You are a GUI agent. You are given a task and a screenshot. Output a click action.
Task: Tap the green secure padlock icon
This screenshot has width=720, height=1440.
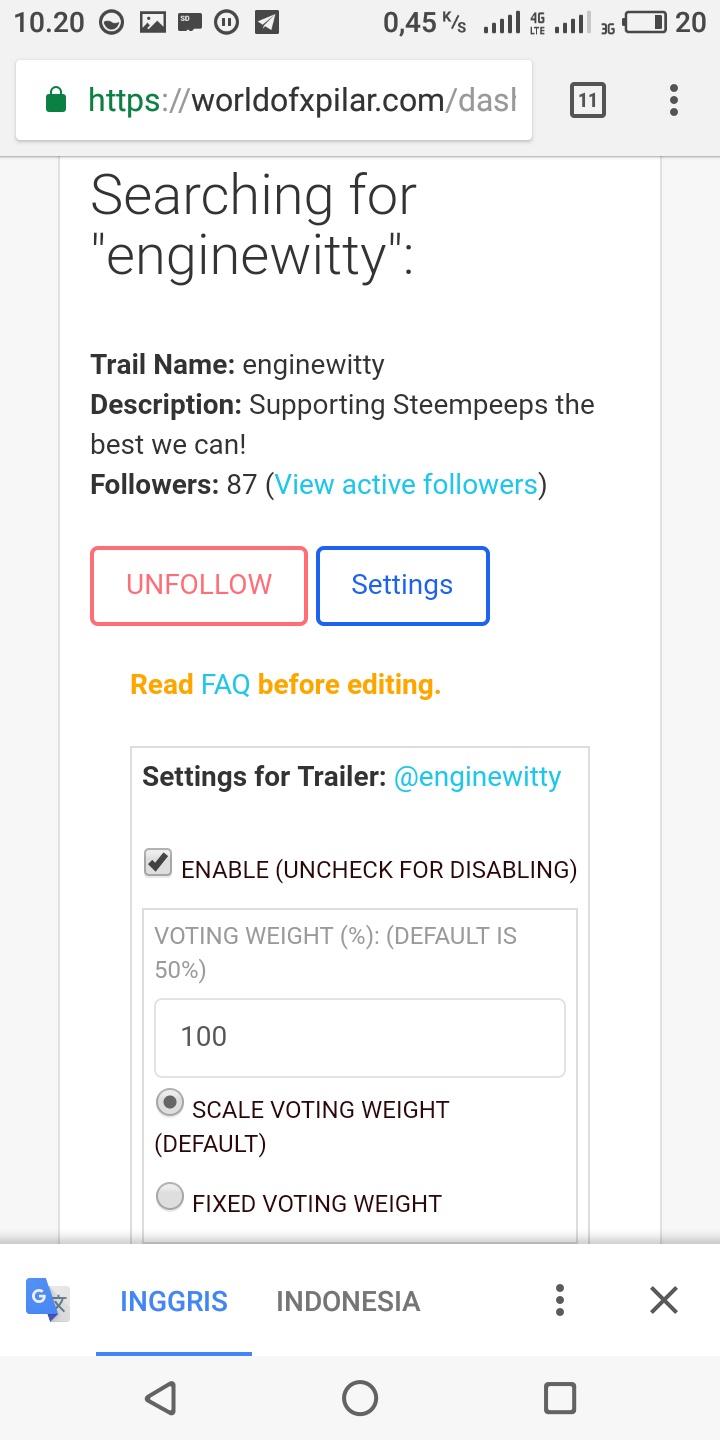[56, 100]
